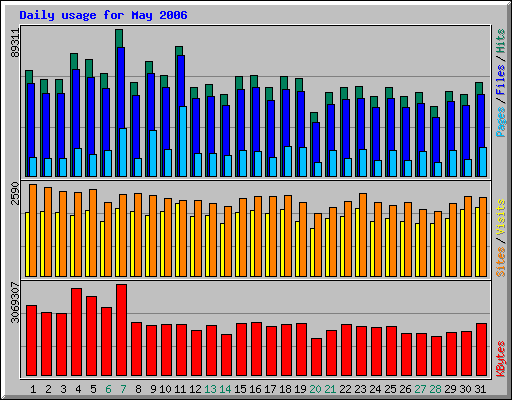512x400 pixels.
Task: Select day label 25 on the axis
Action: (390, 389)
